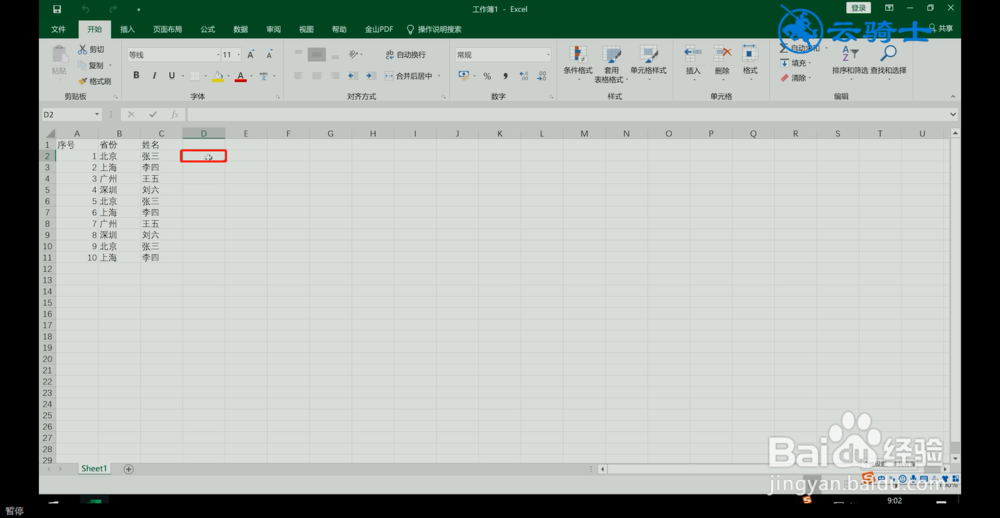Image resolution: width=1000 pixels, height=518 pixels.
Task: Switch to the View (视图) tab
Action: [x=306, y=29]
